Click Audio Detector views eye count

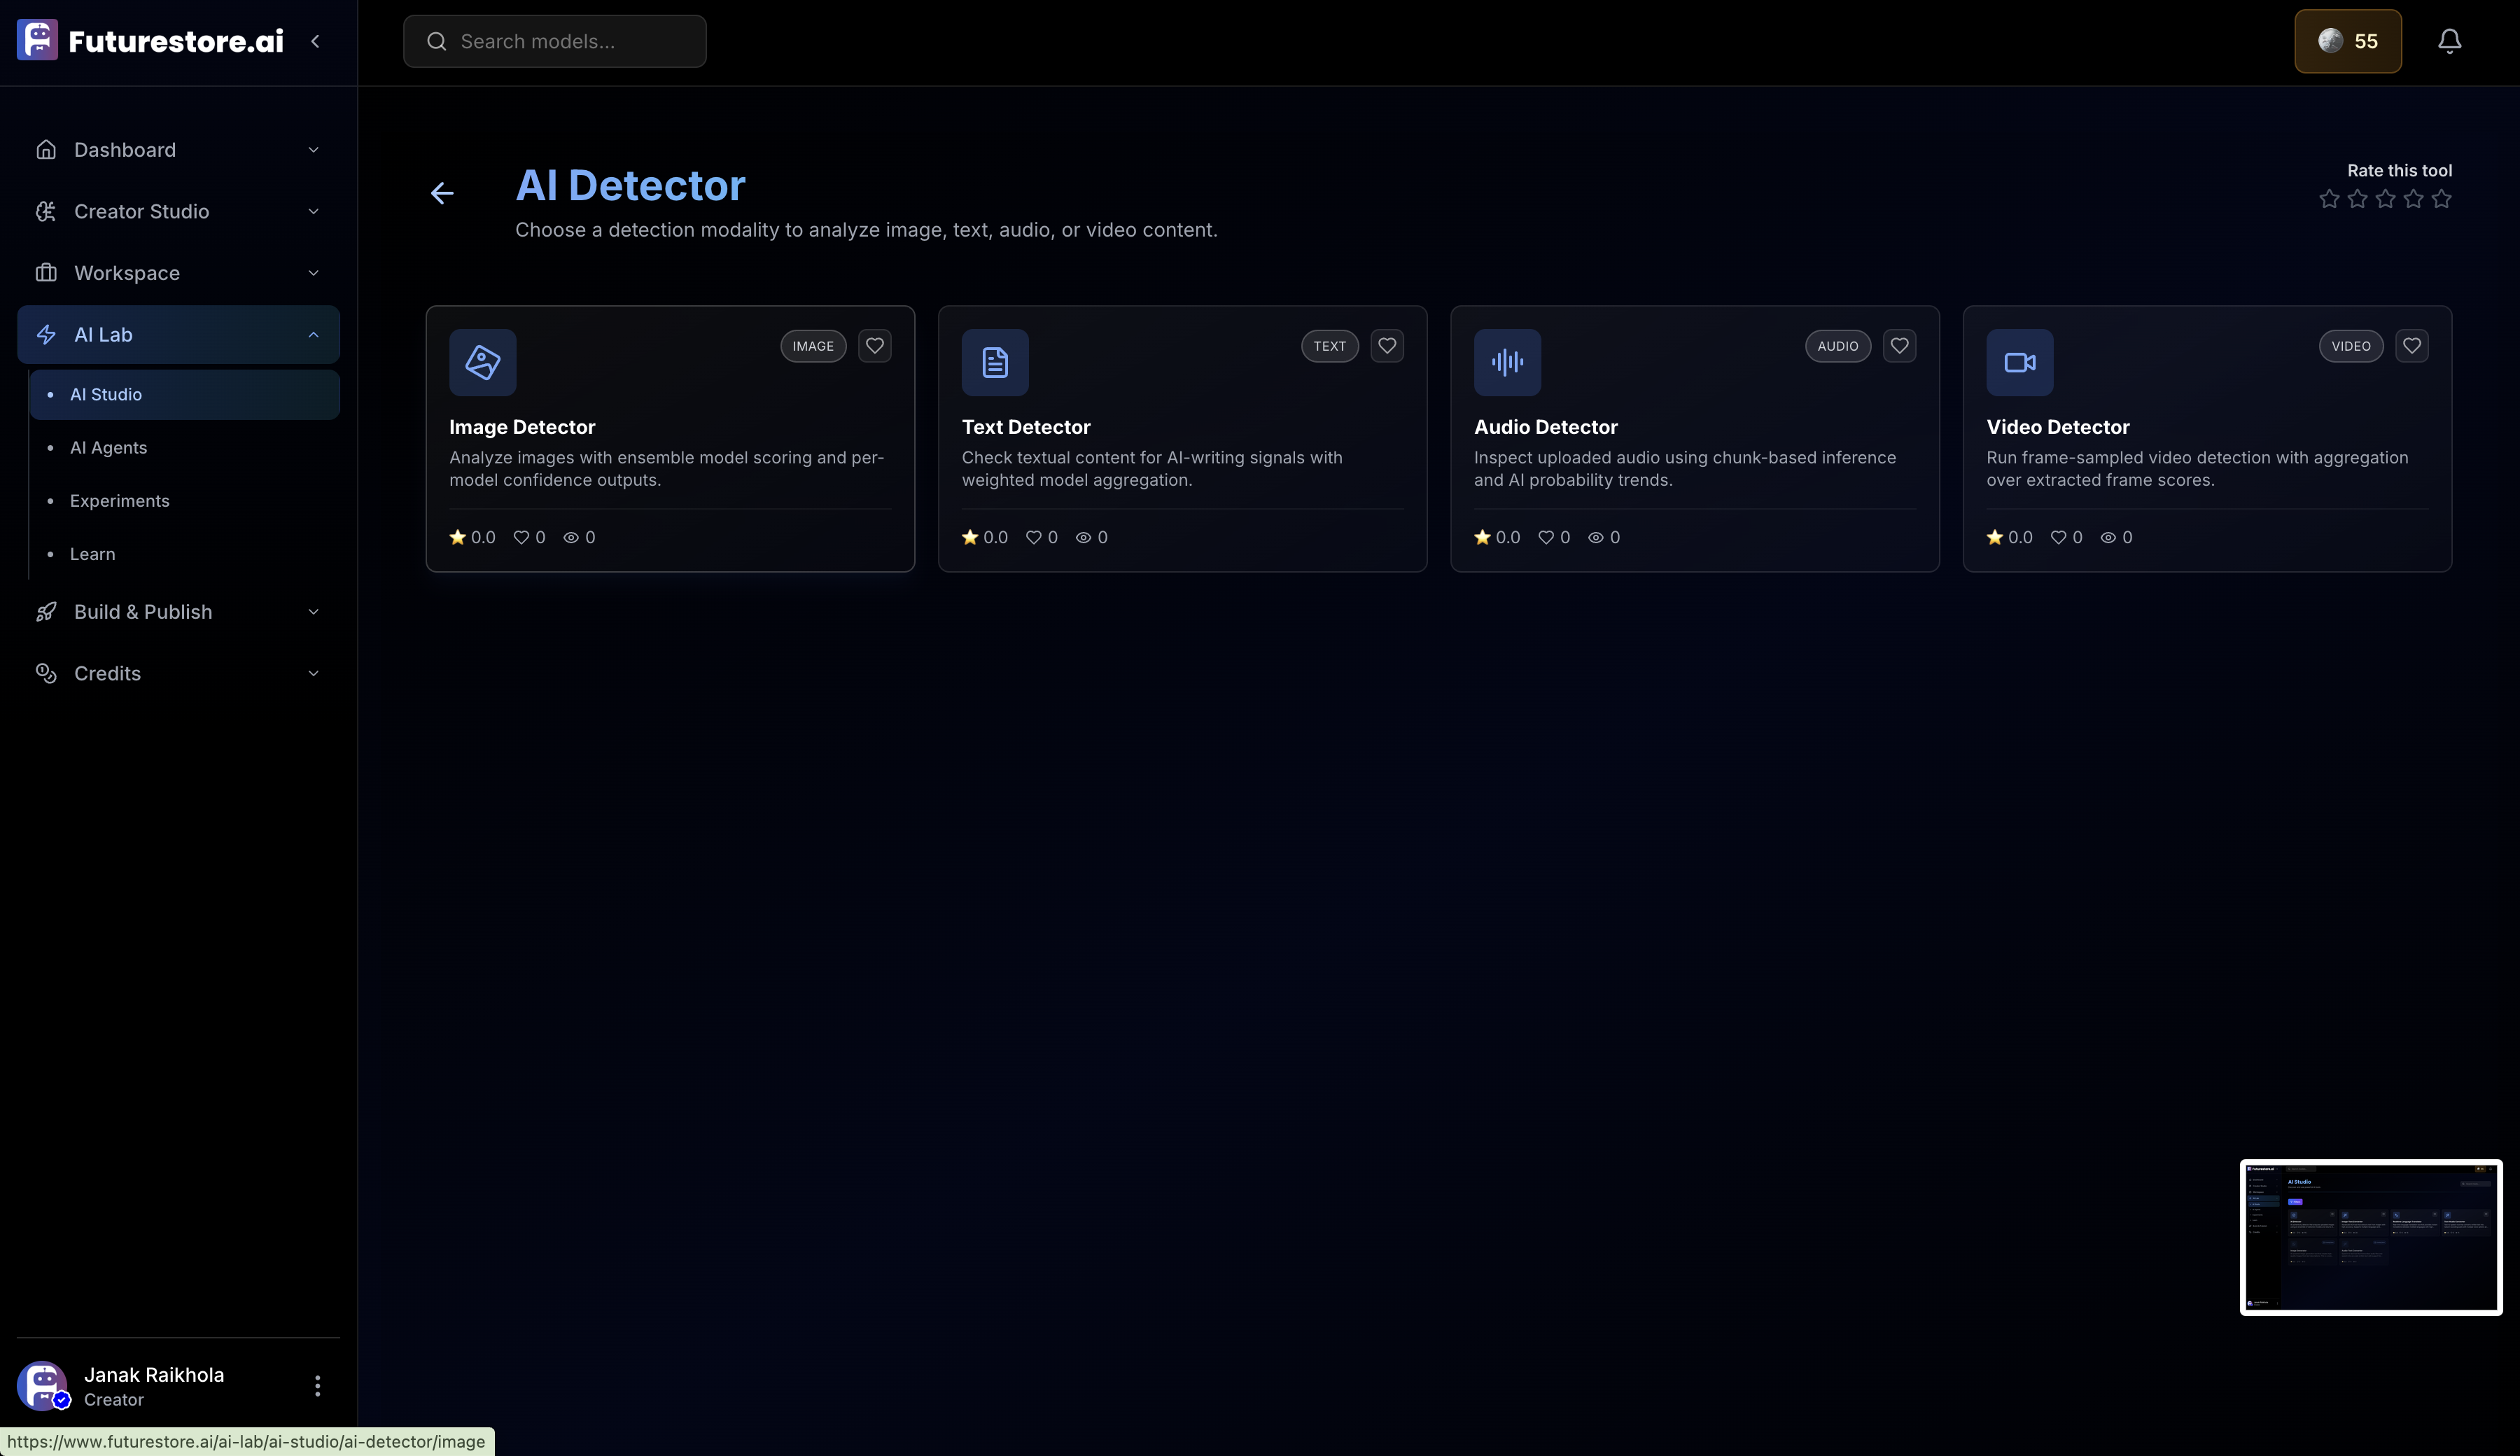point(1604,538)
